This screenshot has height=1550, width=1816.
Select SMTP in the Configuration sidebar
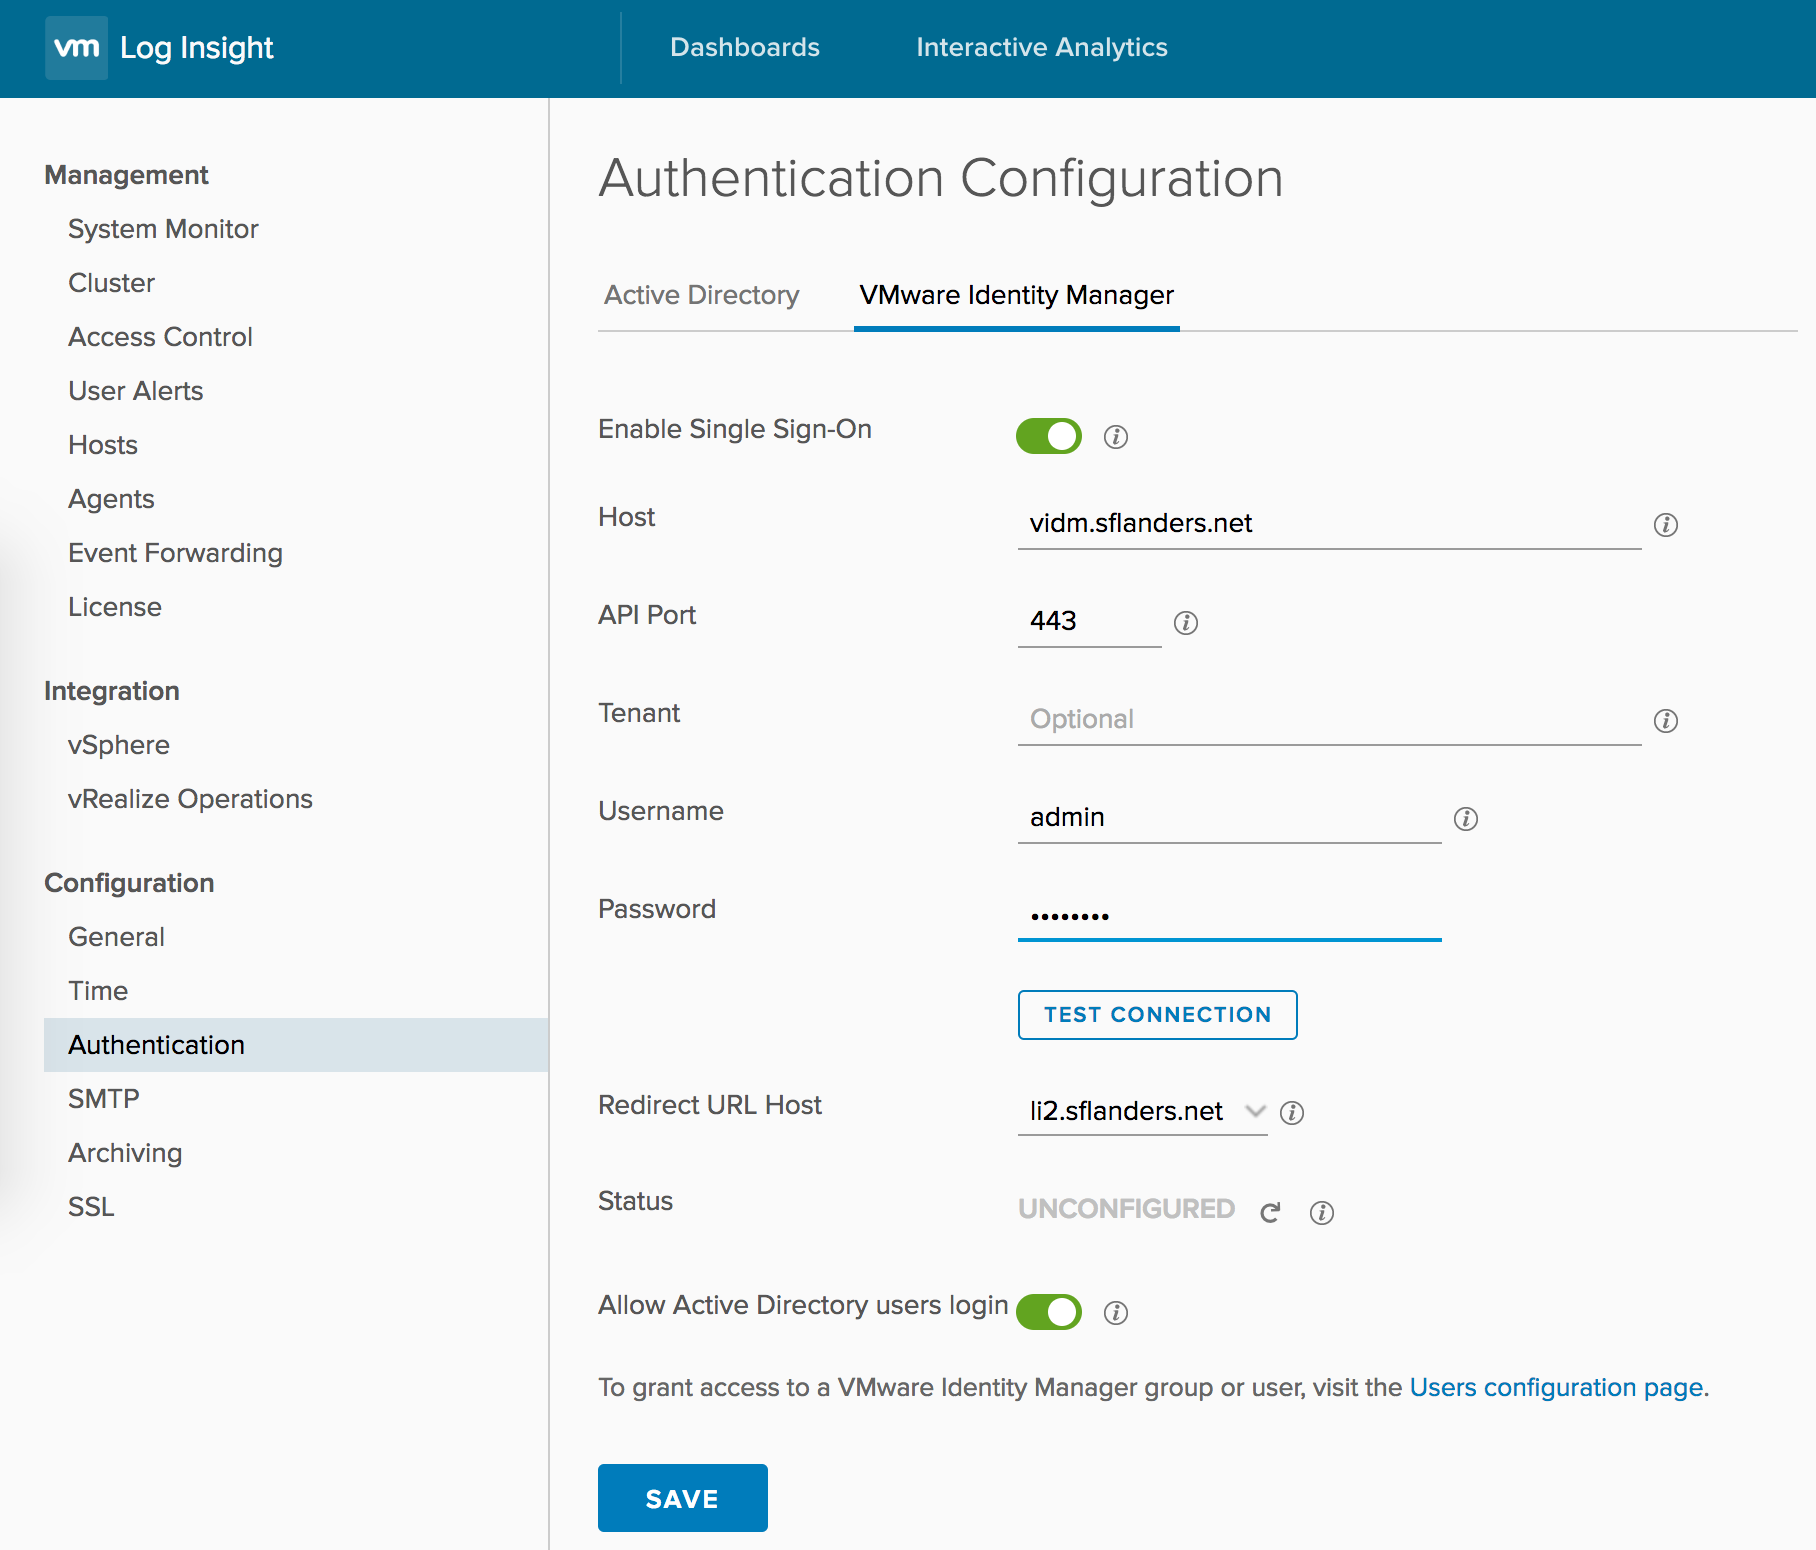[x=104, y=1099]
